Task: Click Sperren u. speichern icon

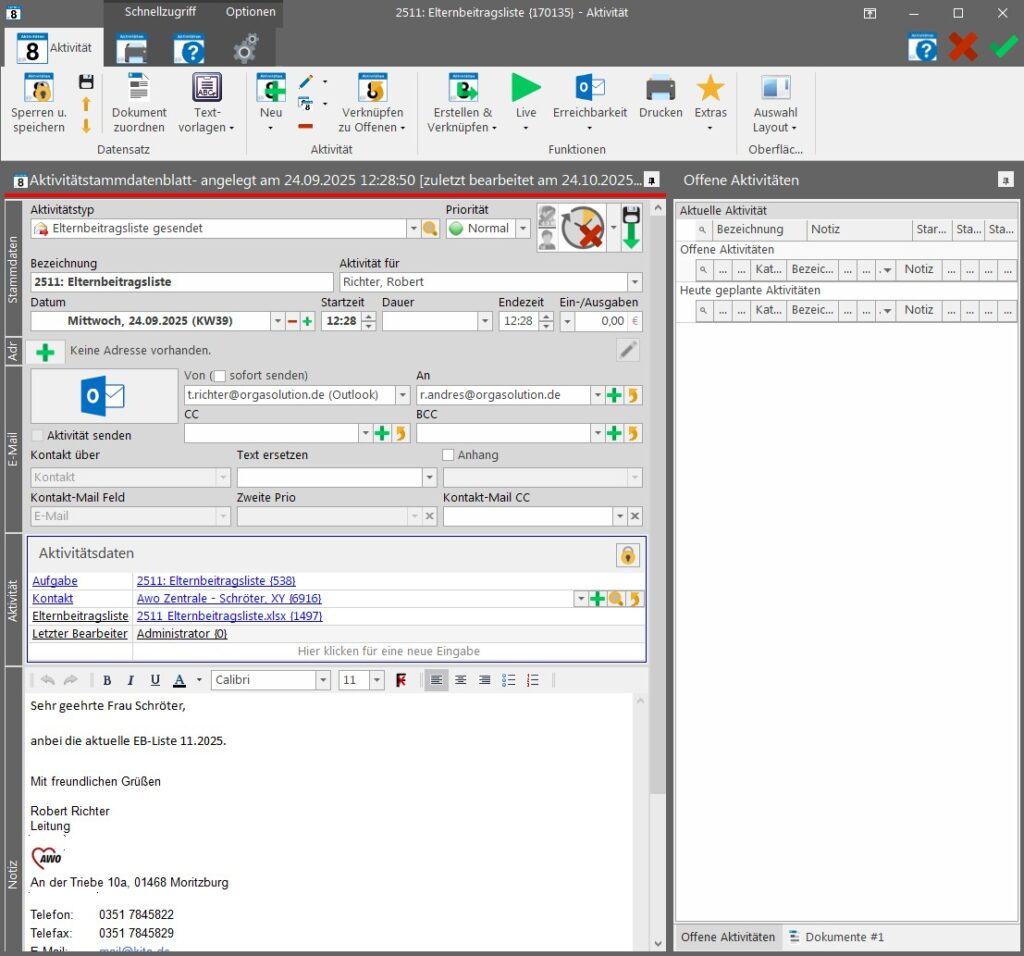Action: 39,88
